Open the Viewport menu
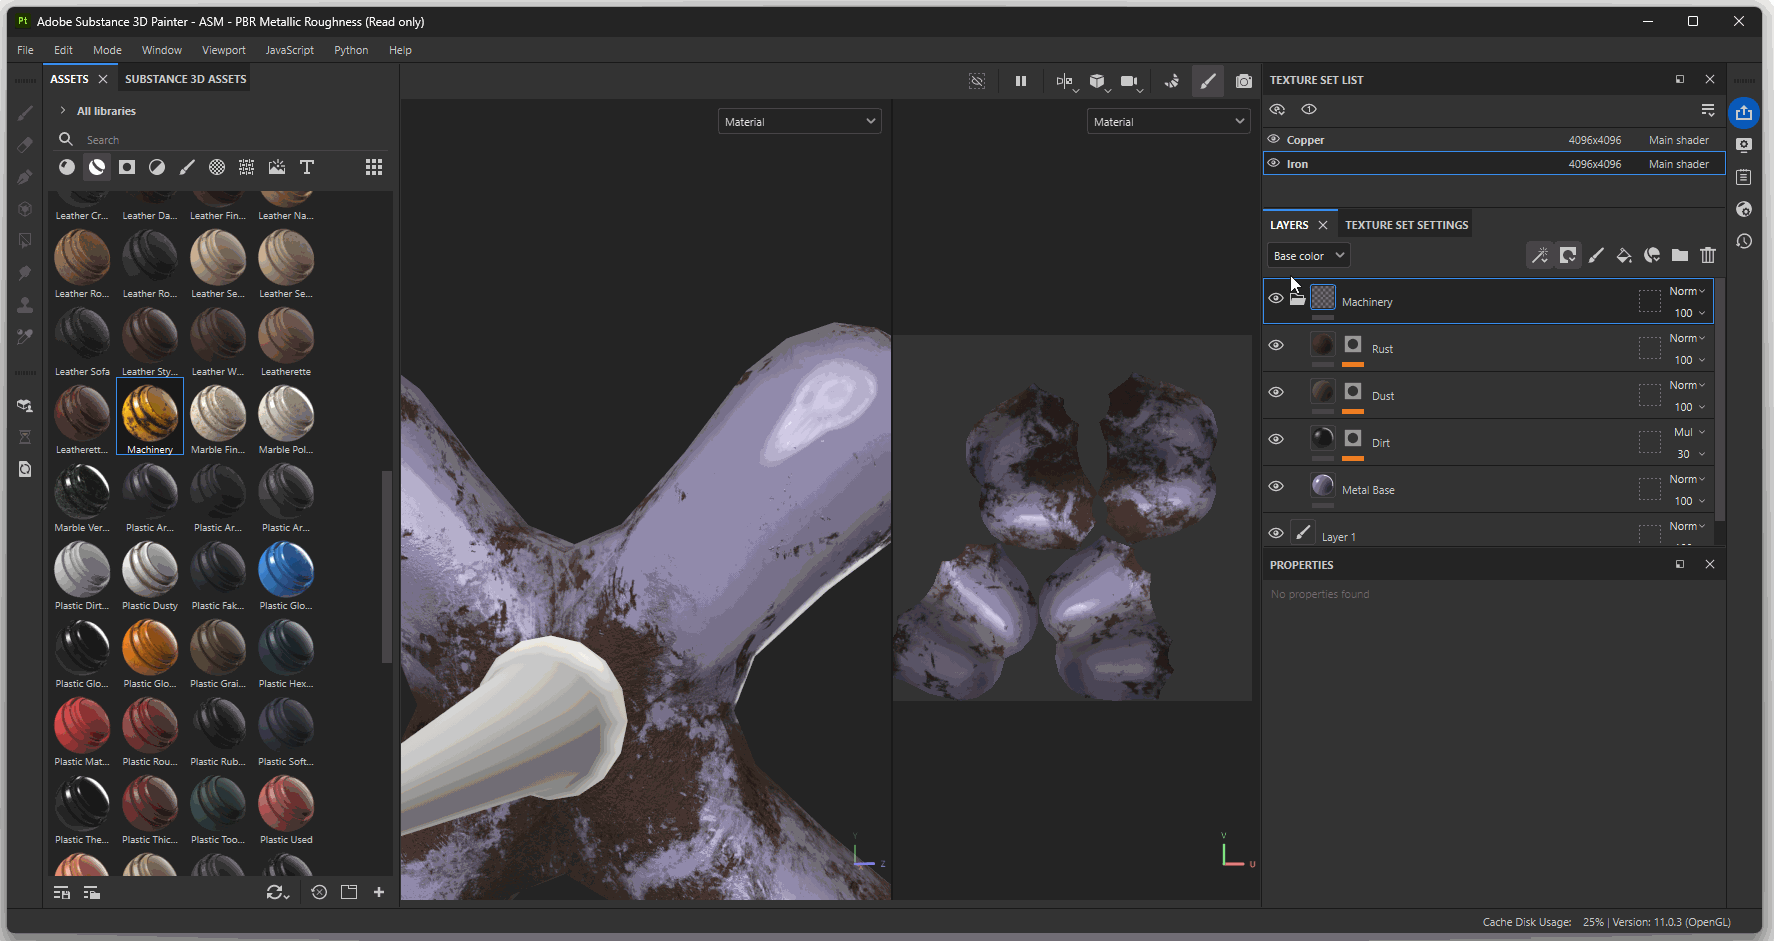This screenshot has width=1774, height=941. (x=223, y=50)
